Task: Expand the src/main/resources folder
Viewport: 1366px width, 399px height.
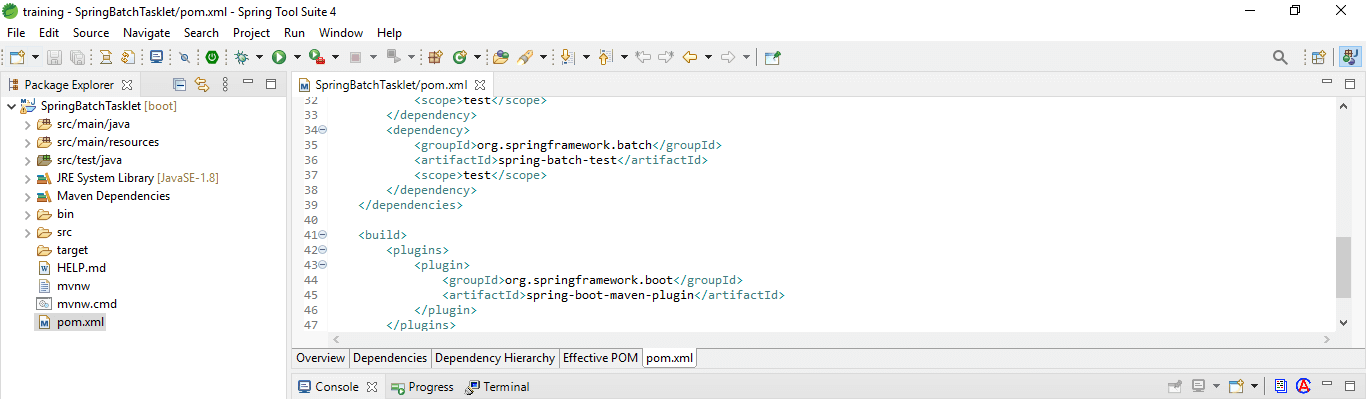Action: tap(27, 142)
